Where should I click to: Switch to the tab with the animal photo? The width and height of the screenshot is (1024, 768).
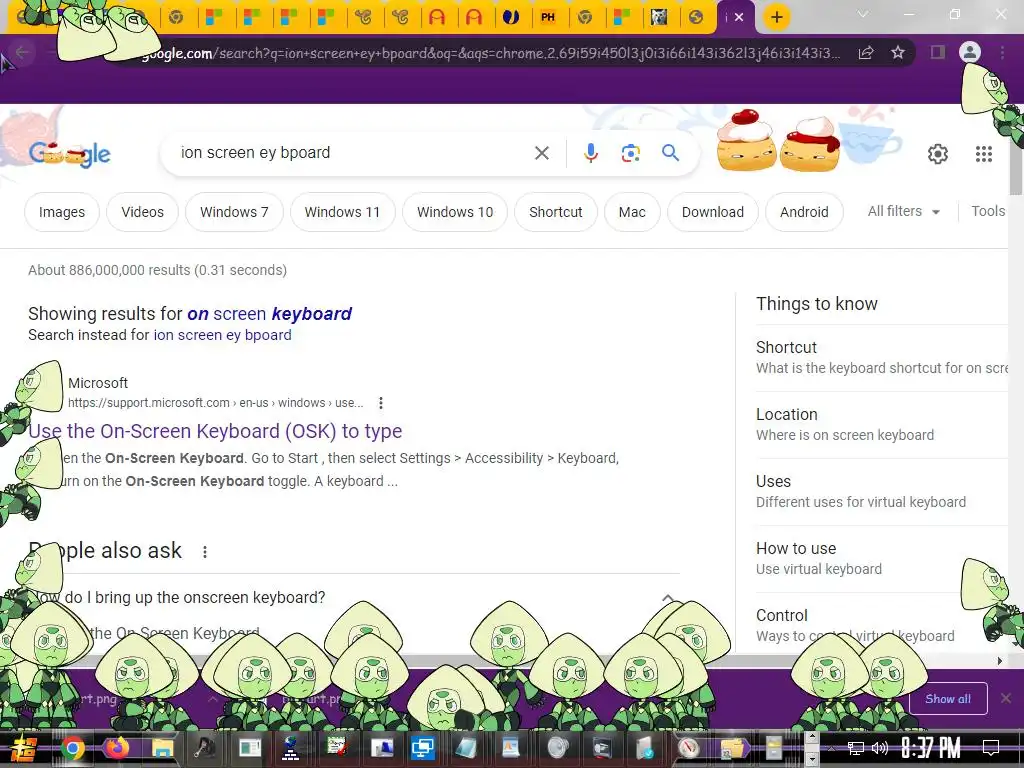click(x=659, y=17)
